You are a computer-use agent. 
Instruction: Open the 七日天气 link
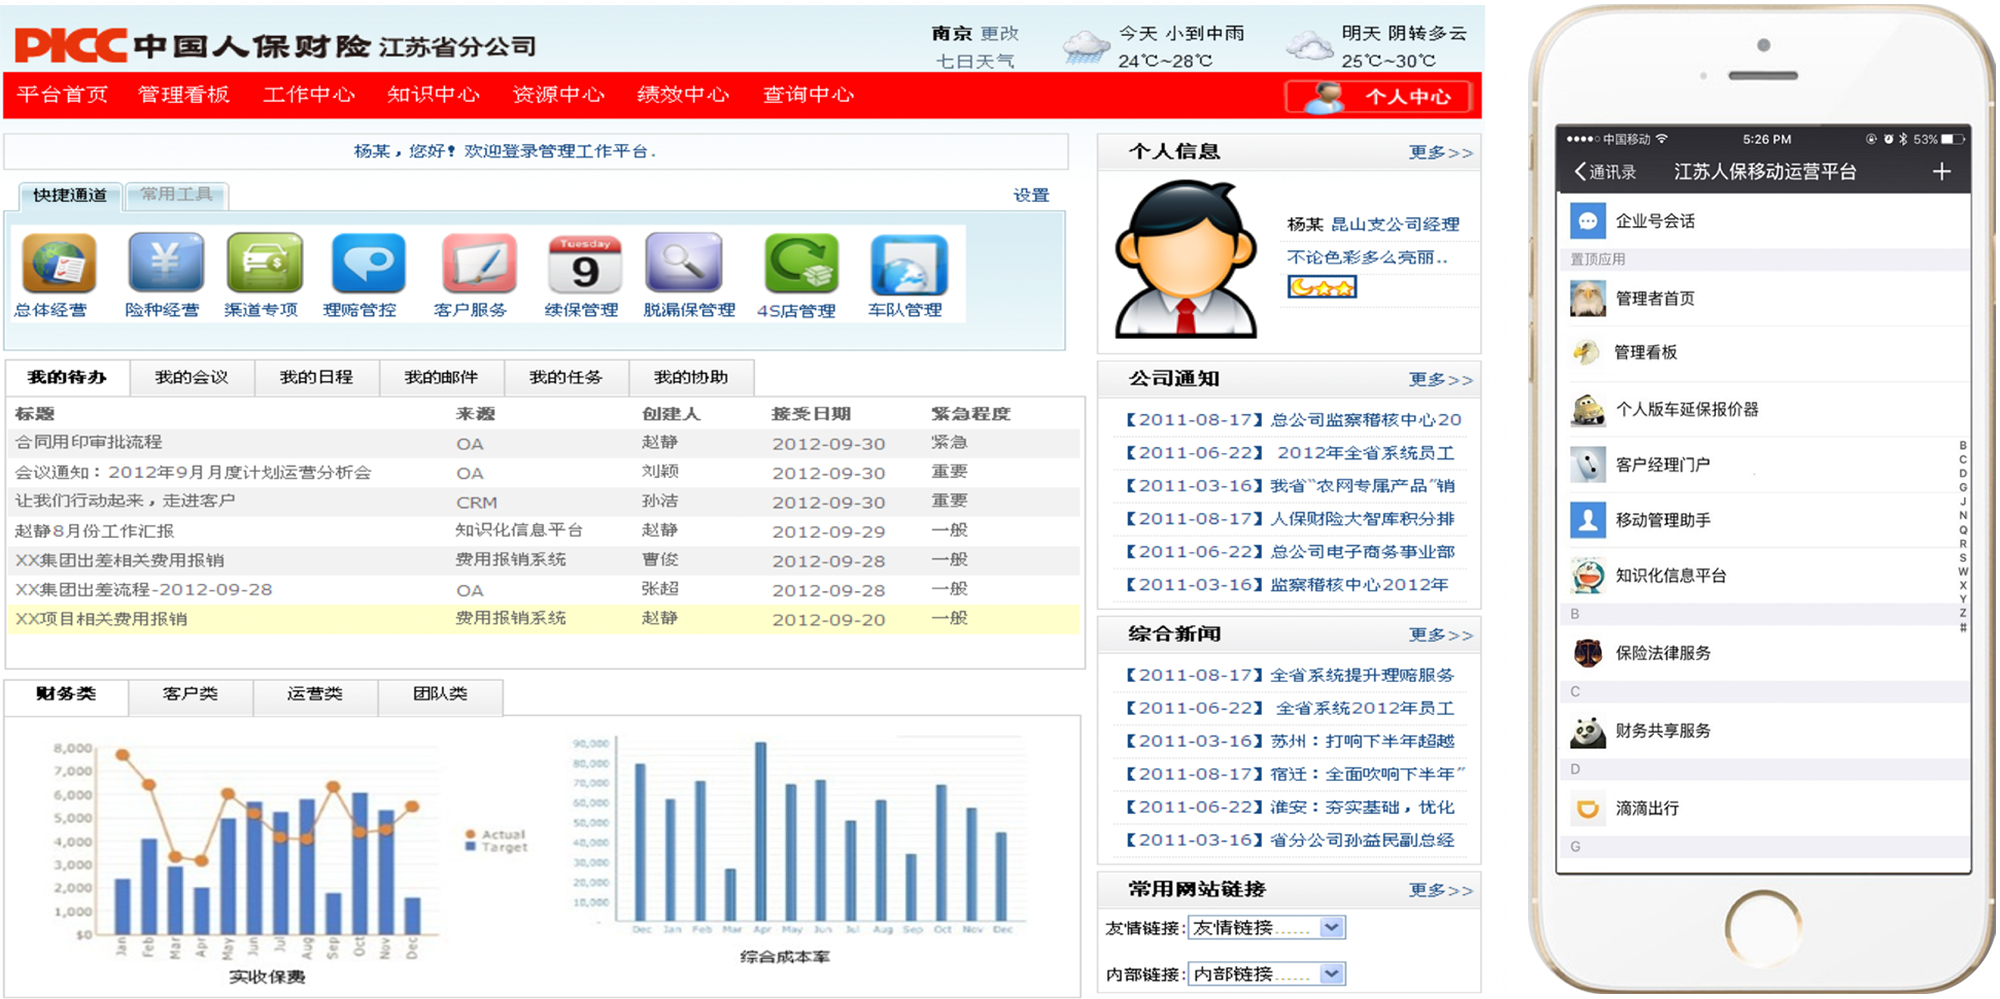[975, 61]
